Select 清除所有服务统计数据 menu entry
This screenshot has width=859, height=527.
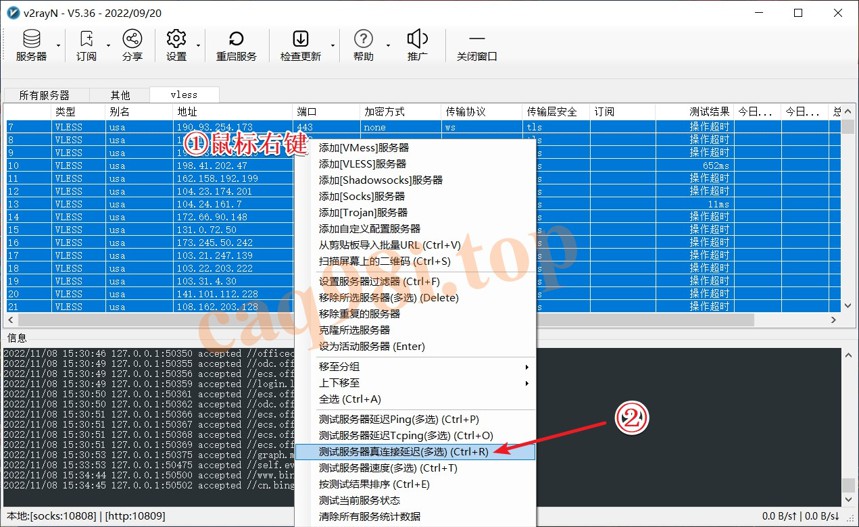coord(415,516)
